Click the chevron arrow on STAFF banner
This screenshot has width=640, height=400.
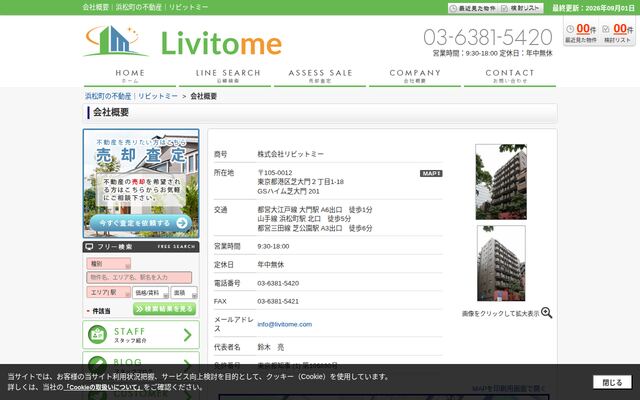(x=187, y=335)
